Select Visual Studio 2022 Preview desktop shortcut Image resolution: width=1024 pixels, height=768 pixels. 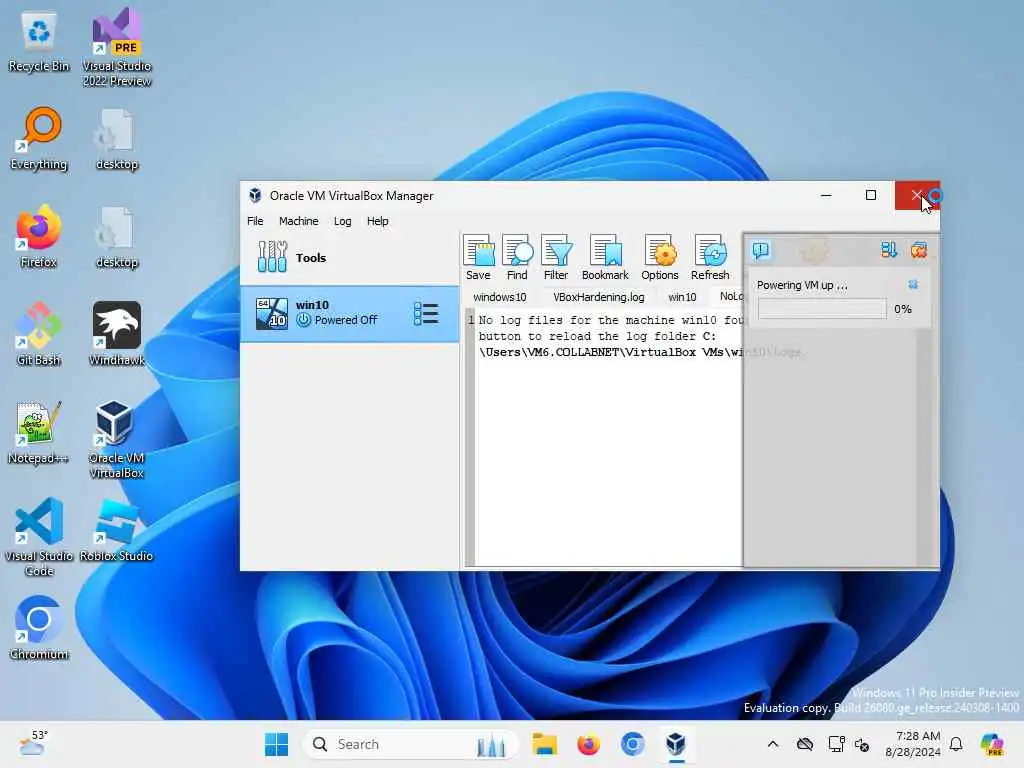tap(117, 48)
